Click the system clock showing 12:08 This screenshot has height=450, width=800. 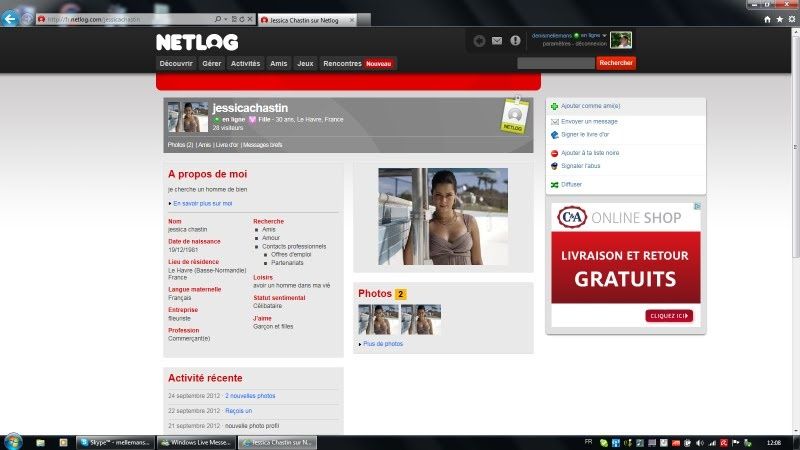pos(773,443)
